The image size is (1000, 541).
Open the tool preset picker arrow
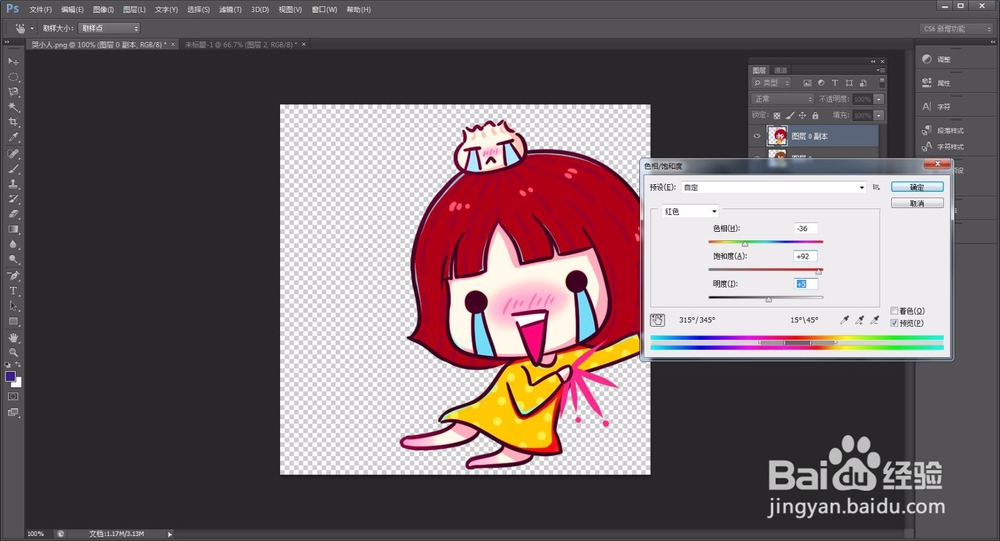(32, 28)
